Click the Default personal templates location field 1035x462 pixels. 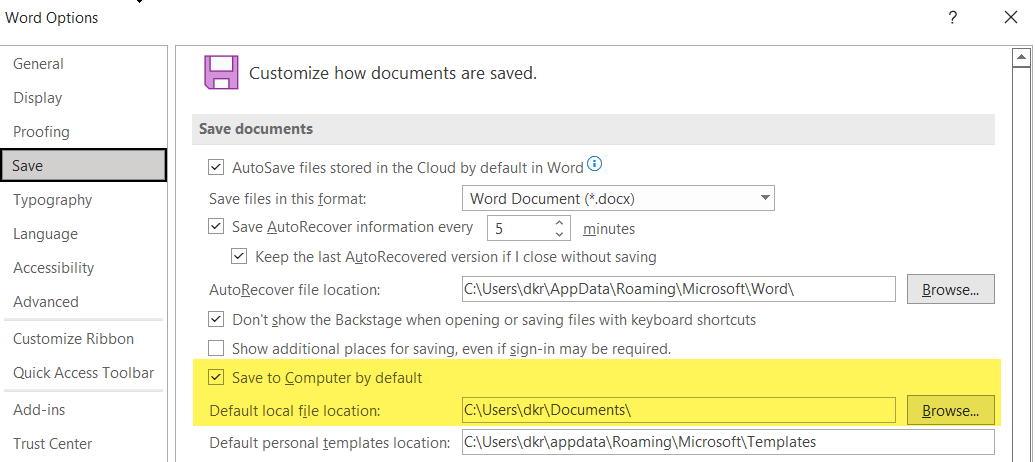728,442
